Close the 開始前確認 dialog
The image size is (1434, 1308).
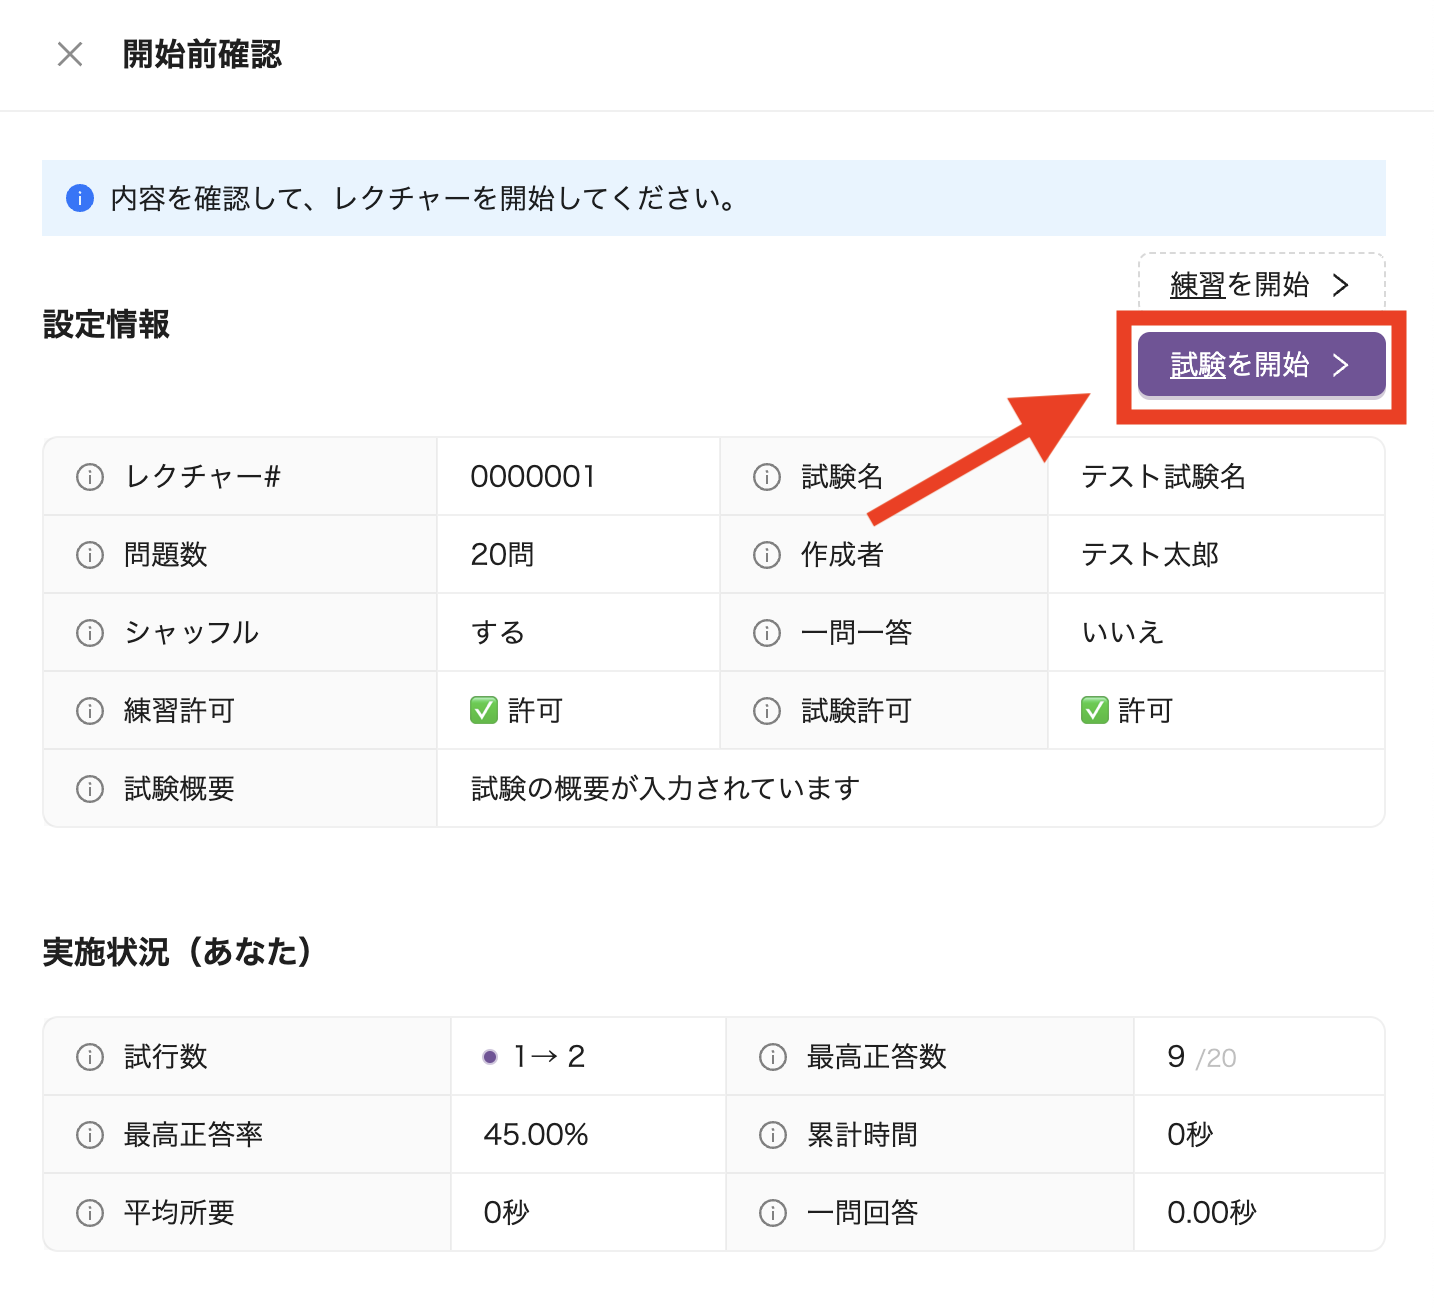click(x=69, y=55)
